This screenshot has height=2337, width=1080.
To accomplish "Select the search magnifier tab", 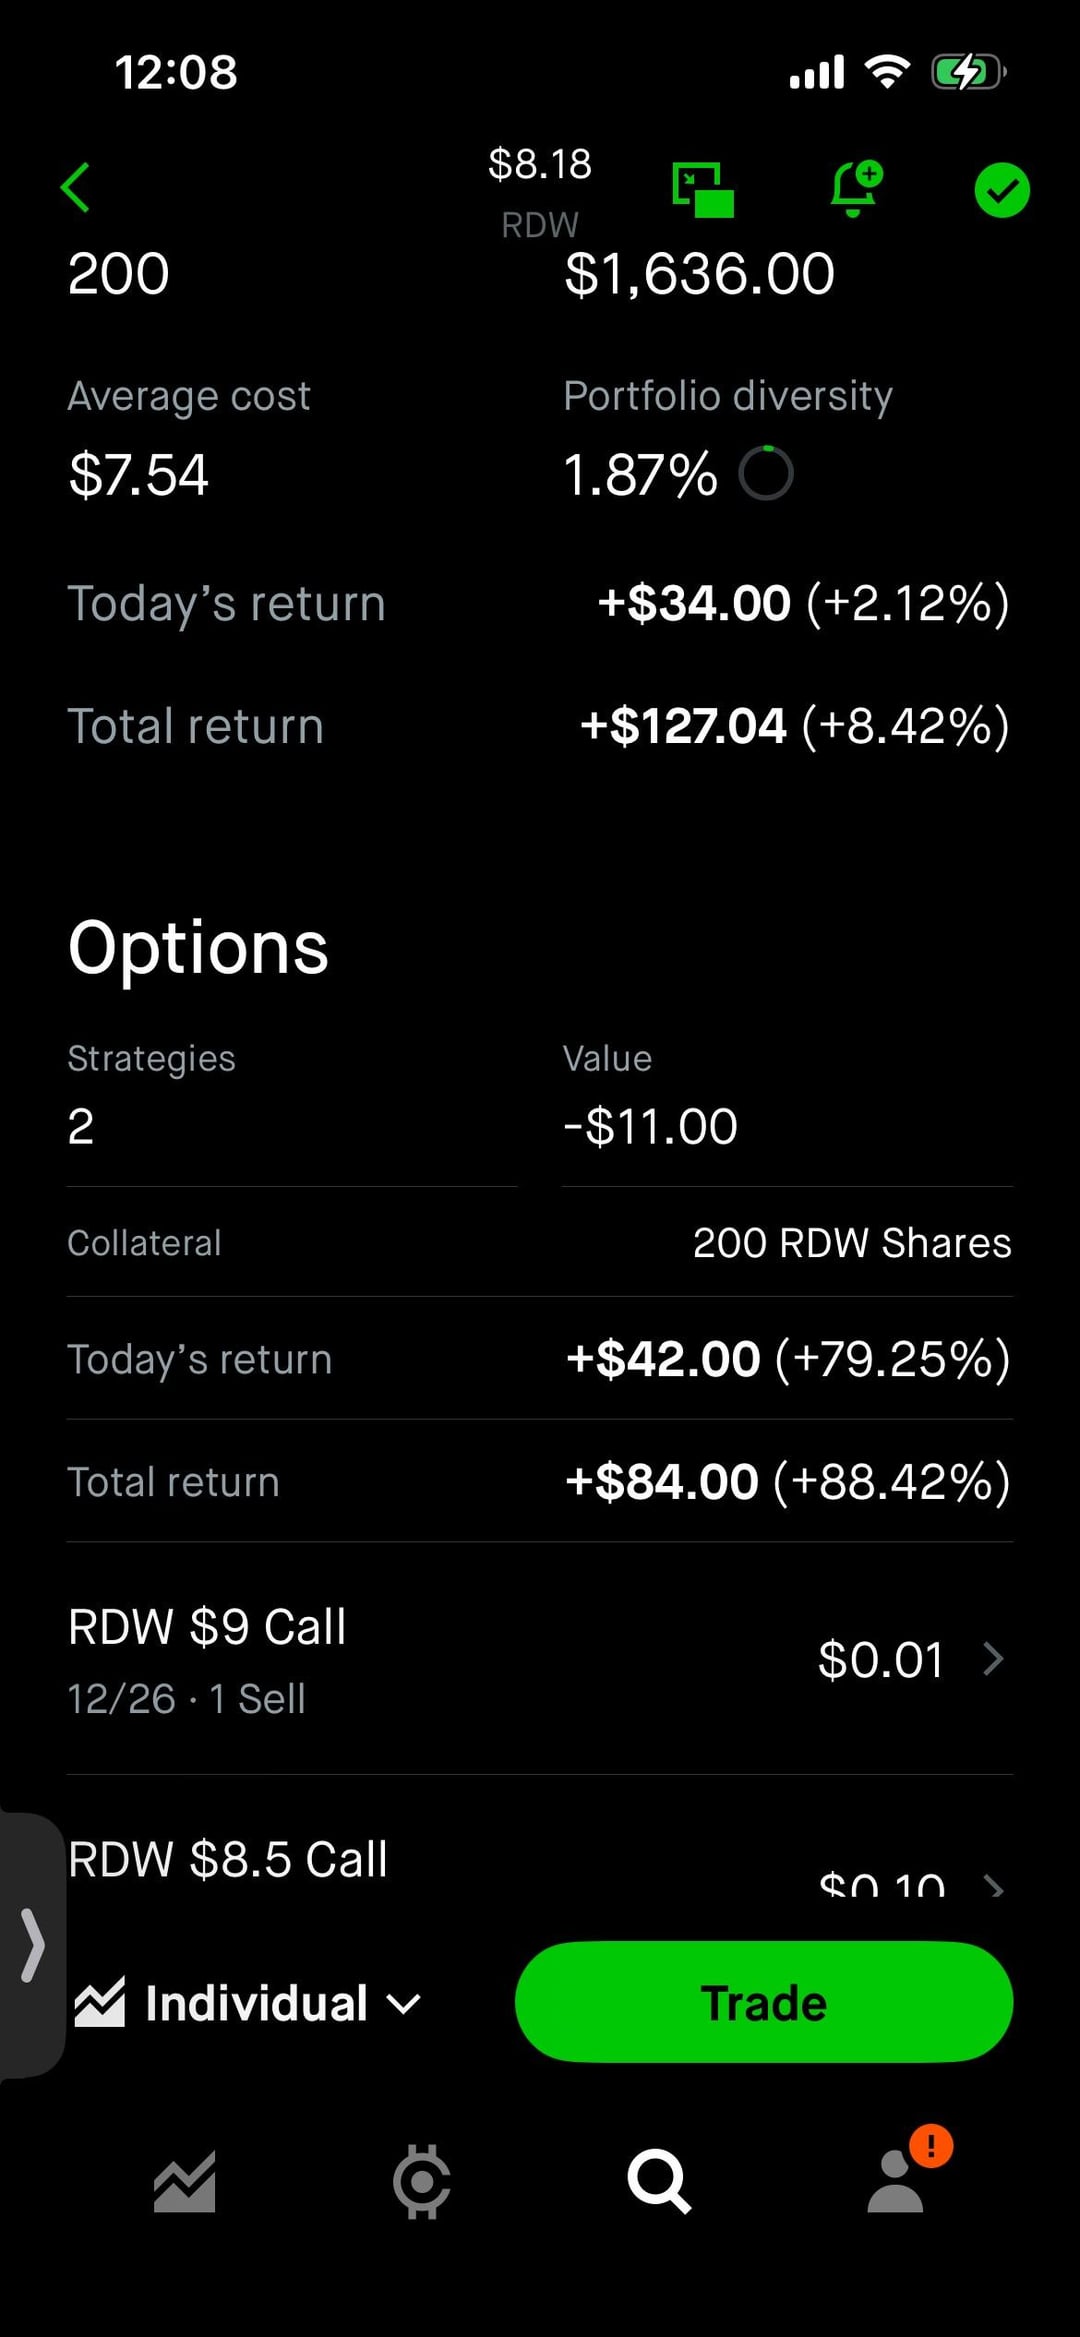I will click(x=658, y=2181).
